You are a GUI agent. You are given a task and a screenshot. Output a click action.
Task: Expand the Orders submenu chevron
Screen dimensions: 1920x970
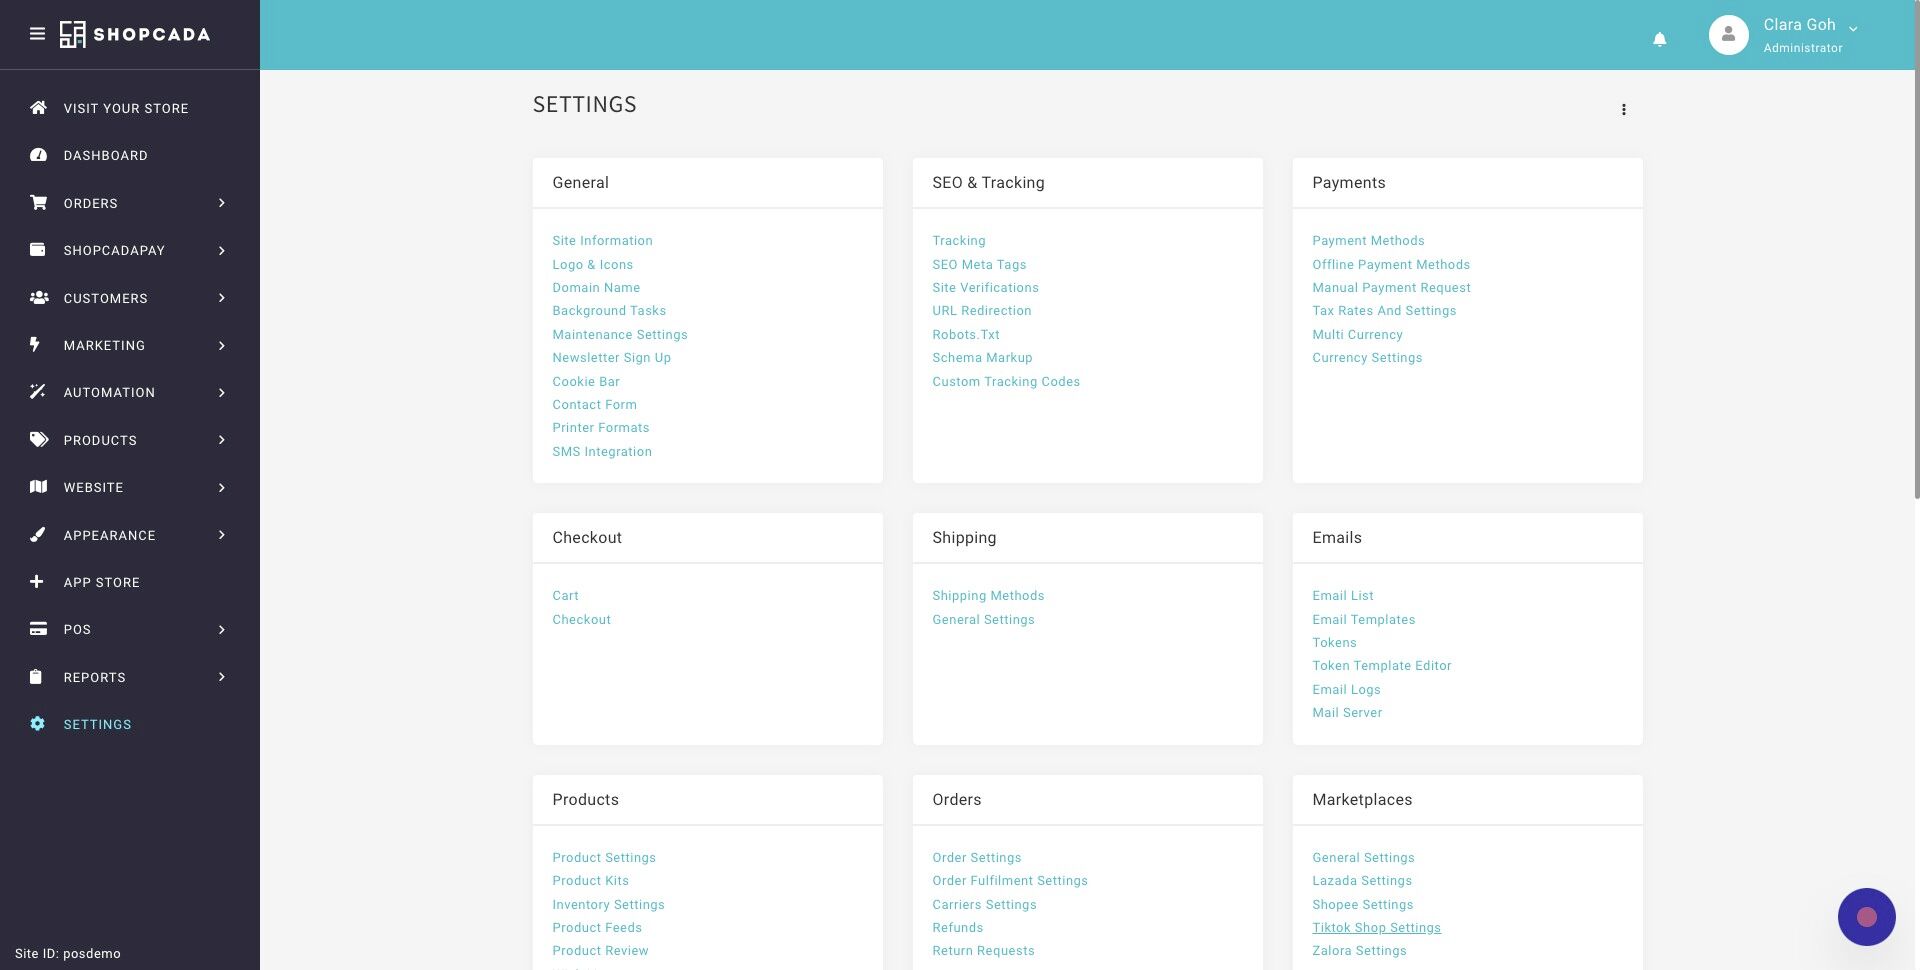point(222,203)
